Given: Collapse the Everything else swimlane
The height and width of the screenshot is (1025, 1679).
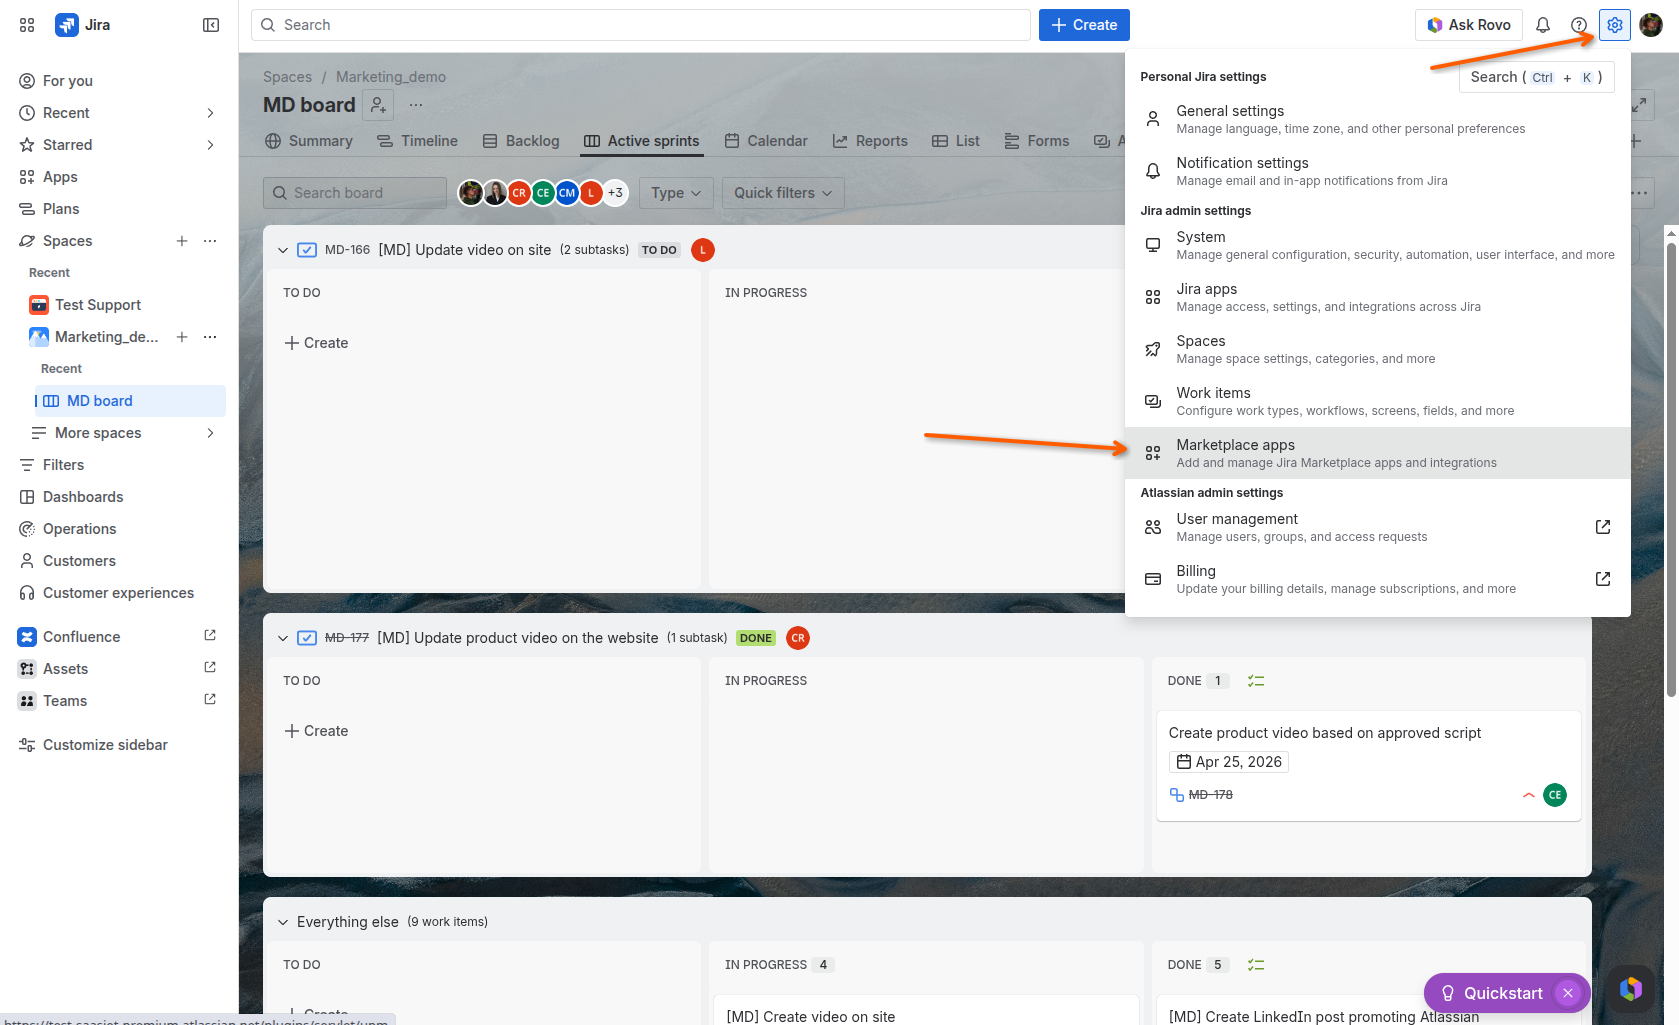Looking at the screenshot, I should click(283, 922).
